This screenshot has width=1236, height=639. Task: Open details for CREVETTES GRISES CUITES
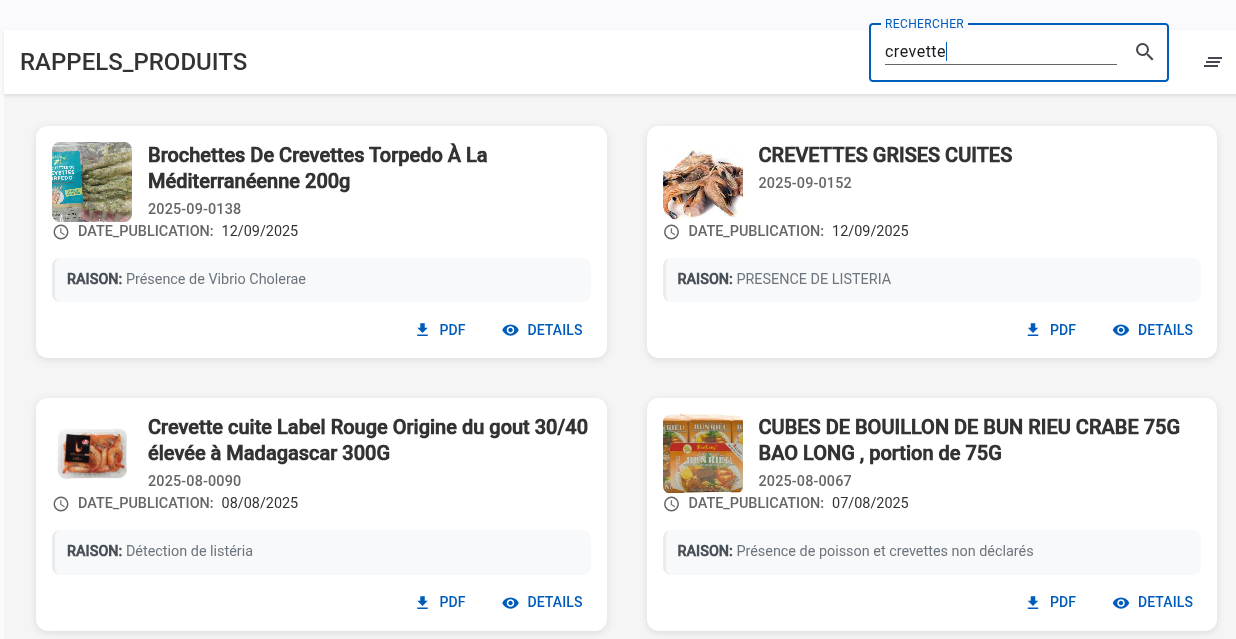click(1153, 330)
